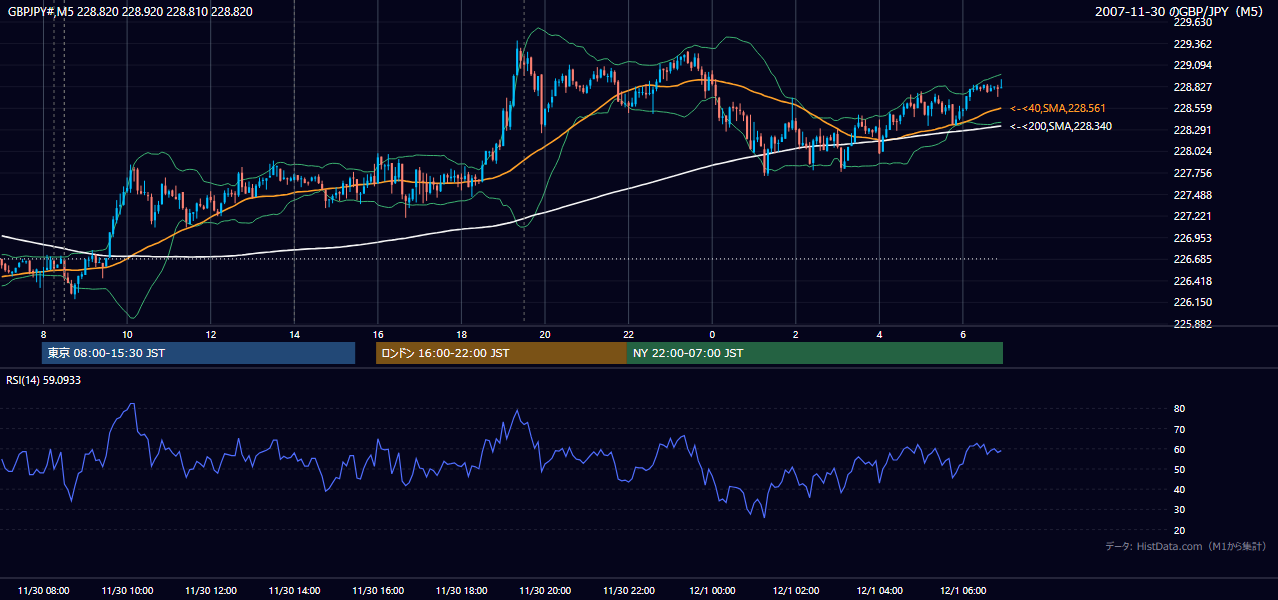Image resolution: width=1278 pixels, height=600 pixels.
Task: Click the 11/30 20:00 date axis label
Action: tap(545, 591)
